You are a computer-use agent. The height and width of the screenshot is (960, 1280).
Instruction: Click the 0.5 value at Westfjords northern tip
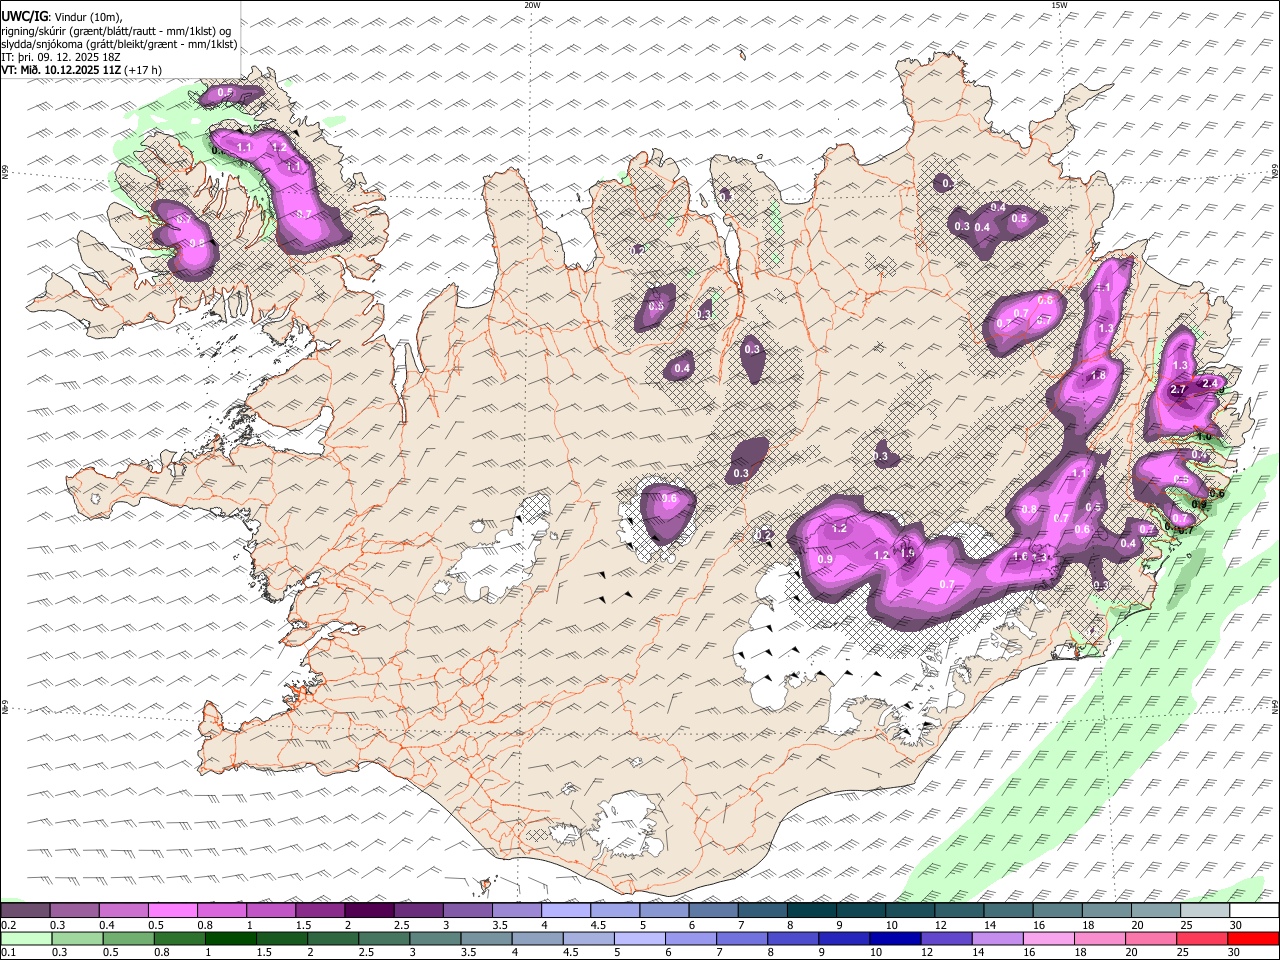pyautogui.click(x=225, y=92)
